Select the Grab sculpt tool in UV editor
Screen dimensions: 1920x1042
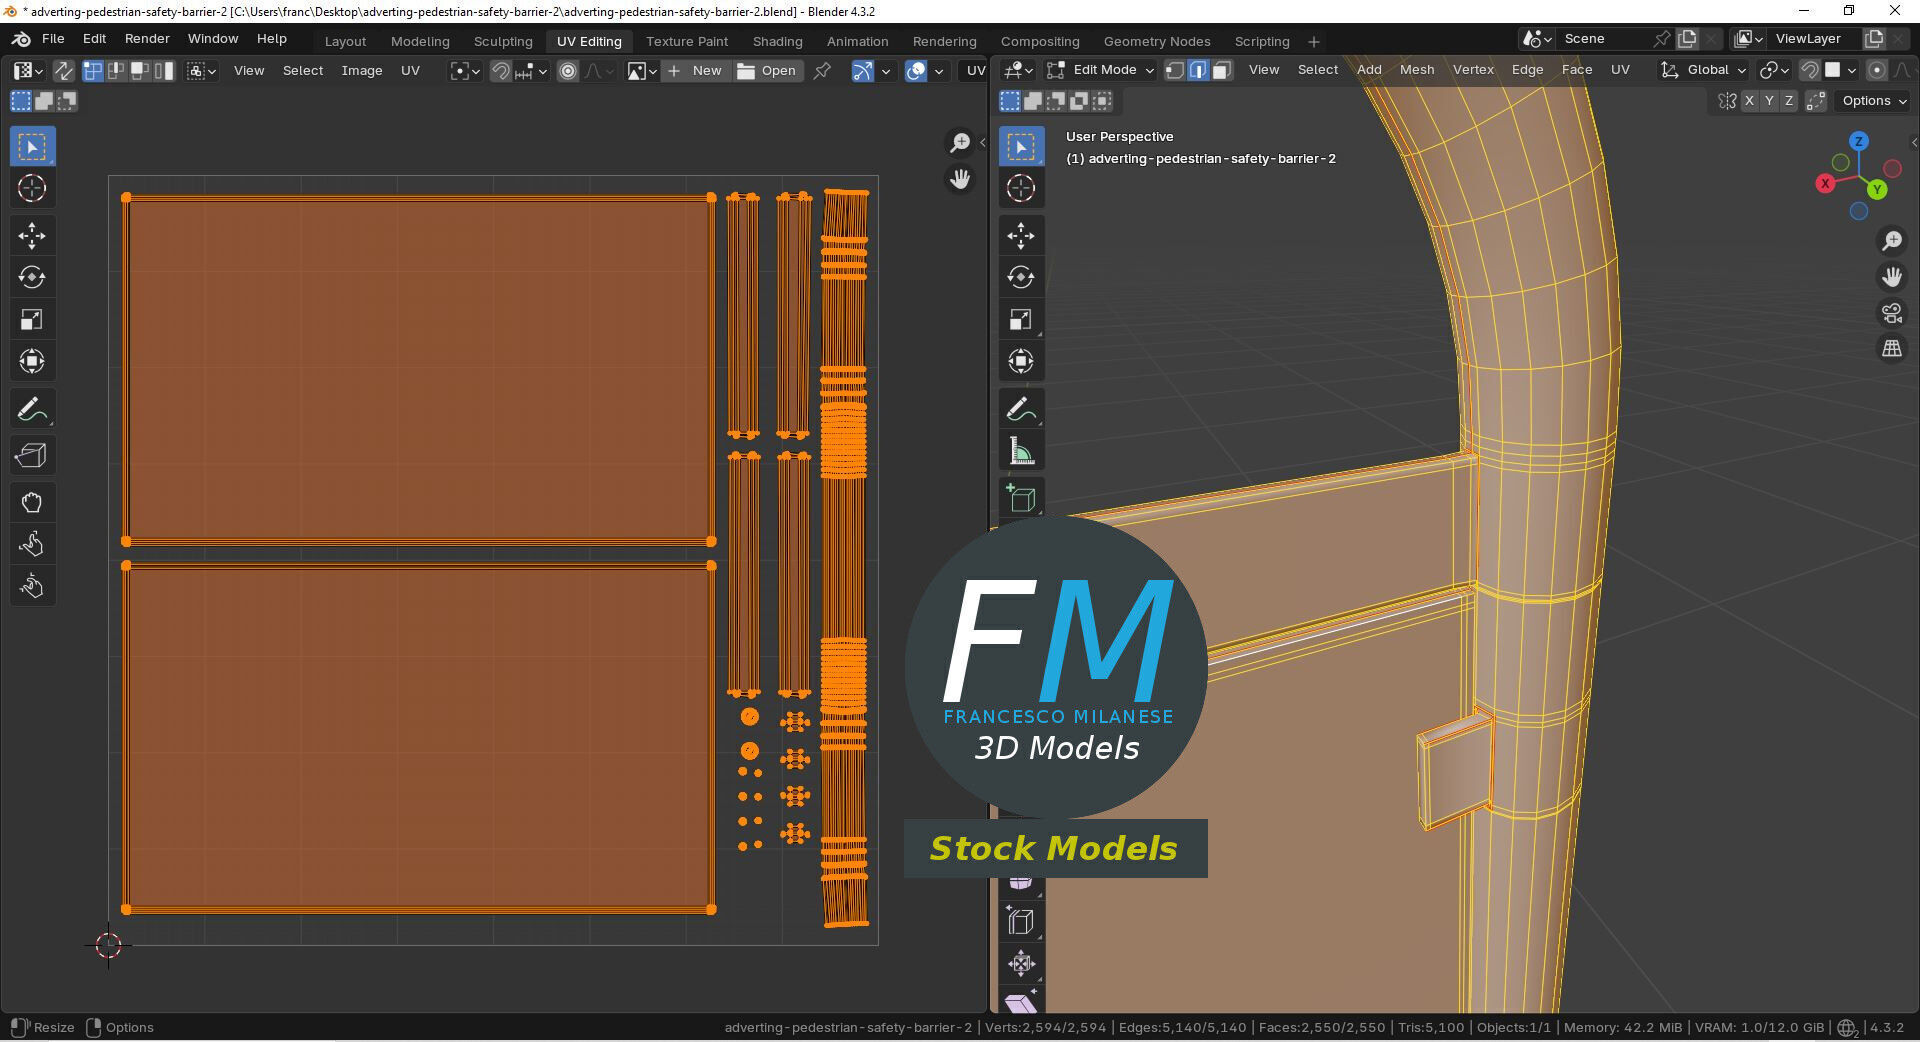(32, 503)
